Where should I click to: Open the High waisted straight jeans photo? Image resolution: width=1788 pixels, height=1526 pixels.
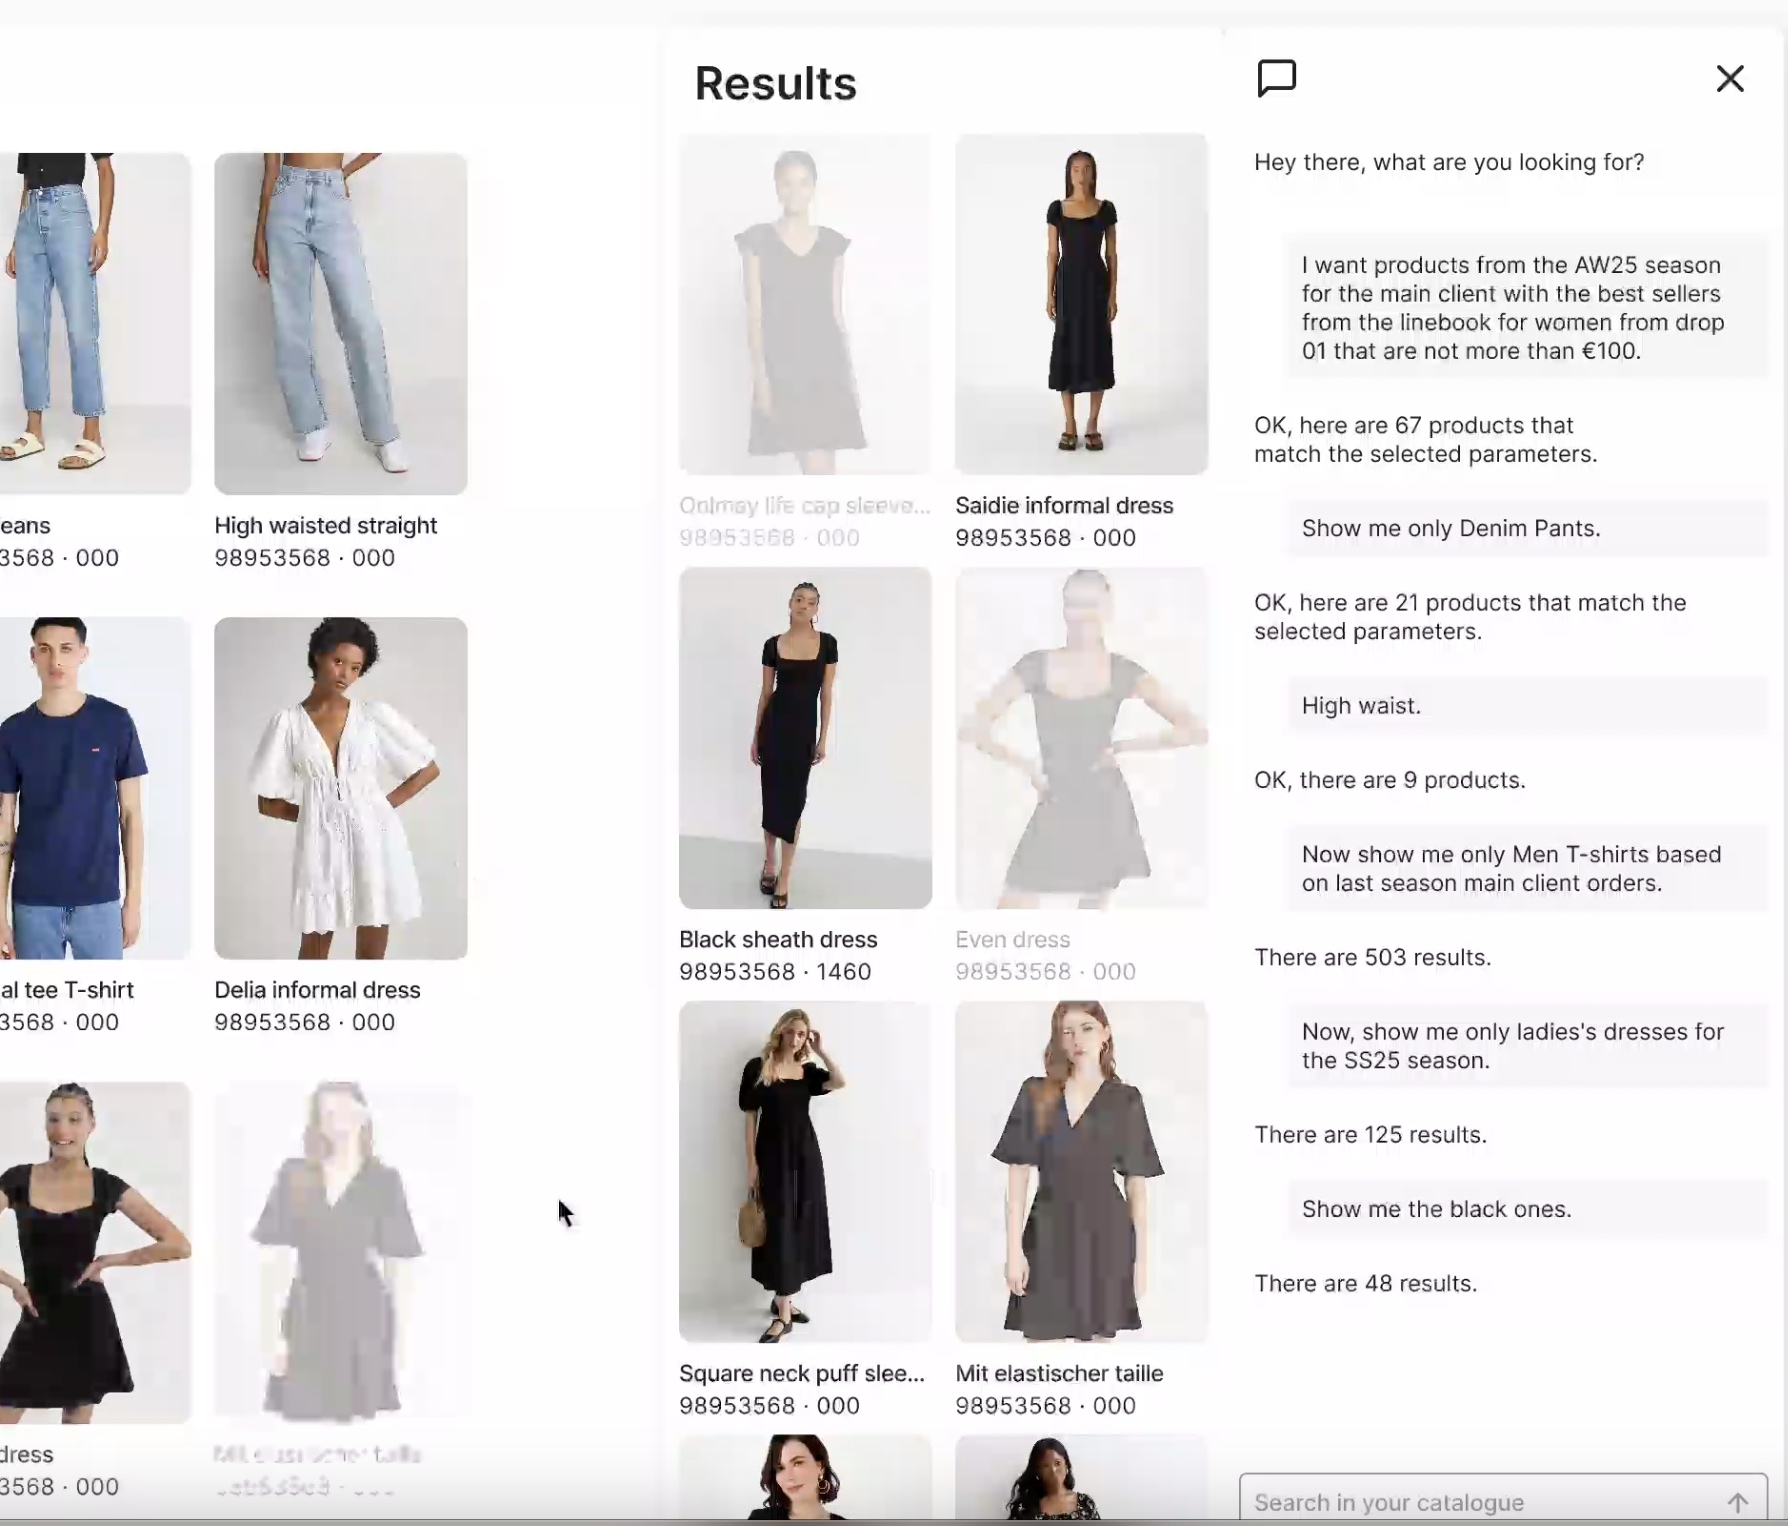[341, 324]
